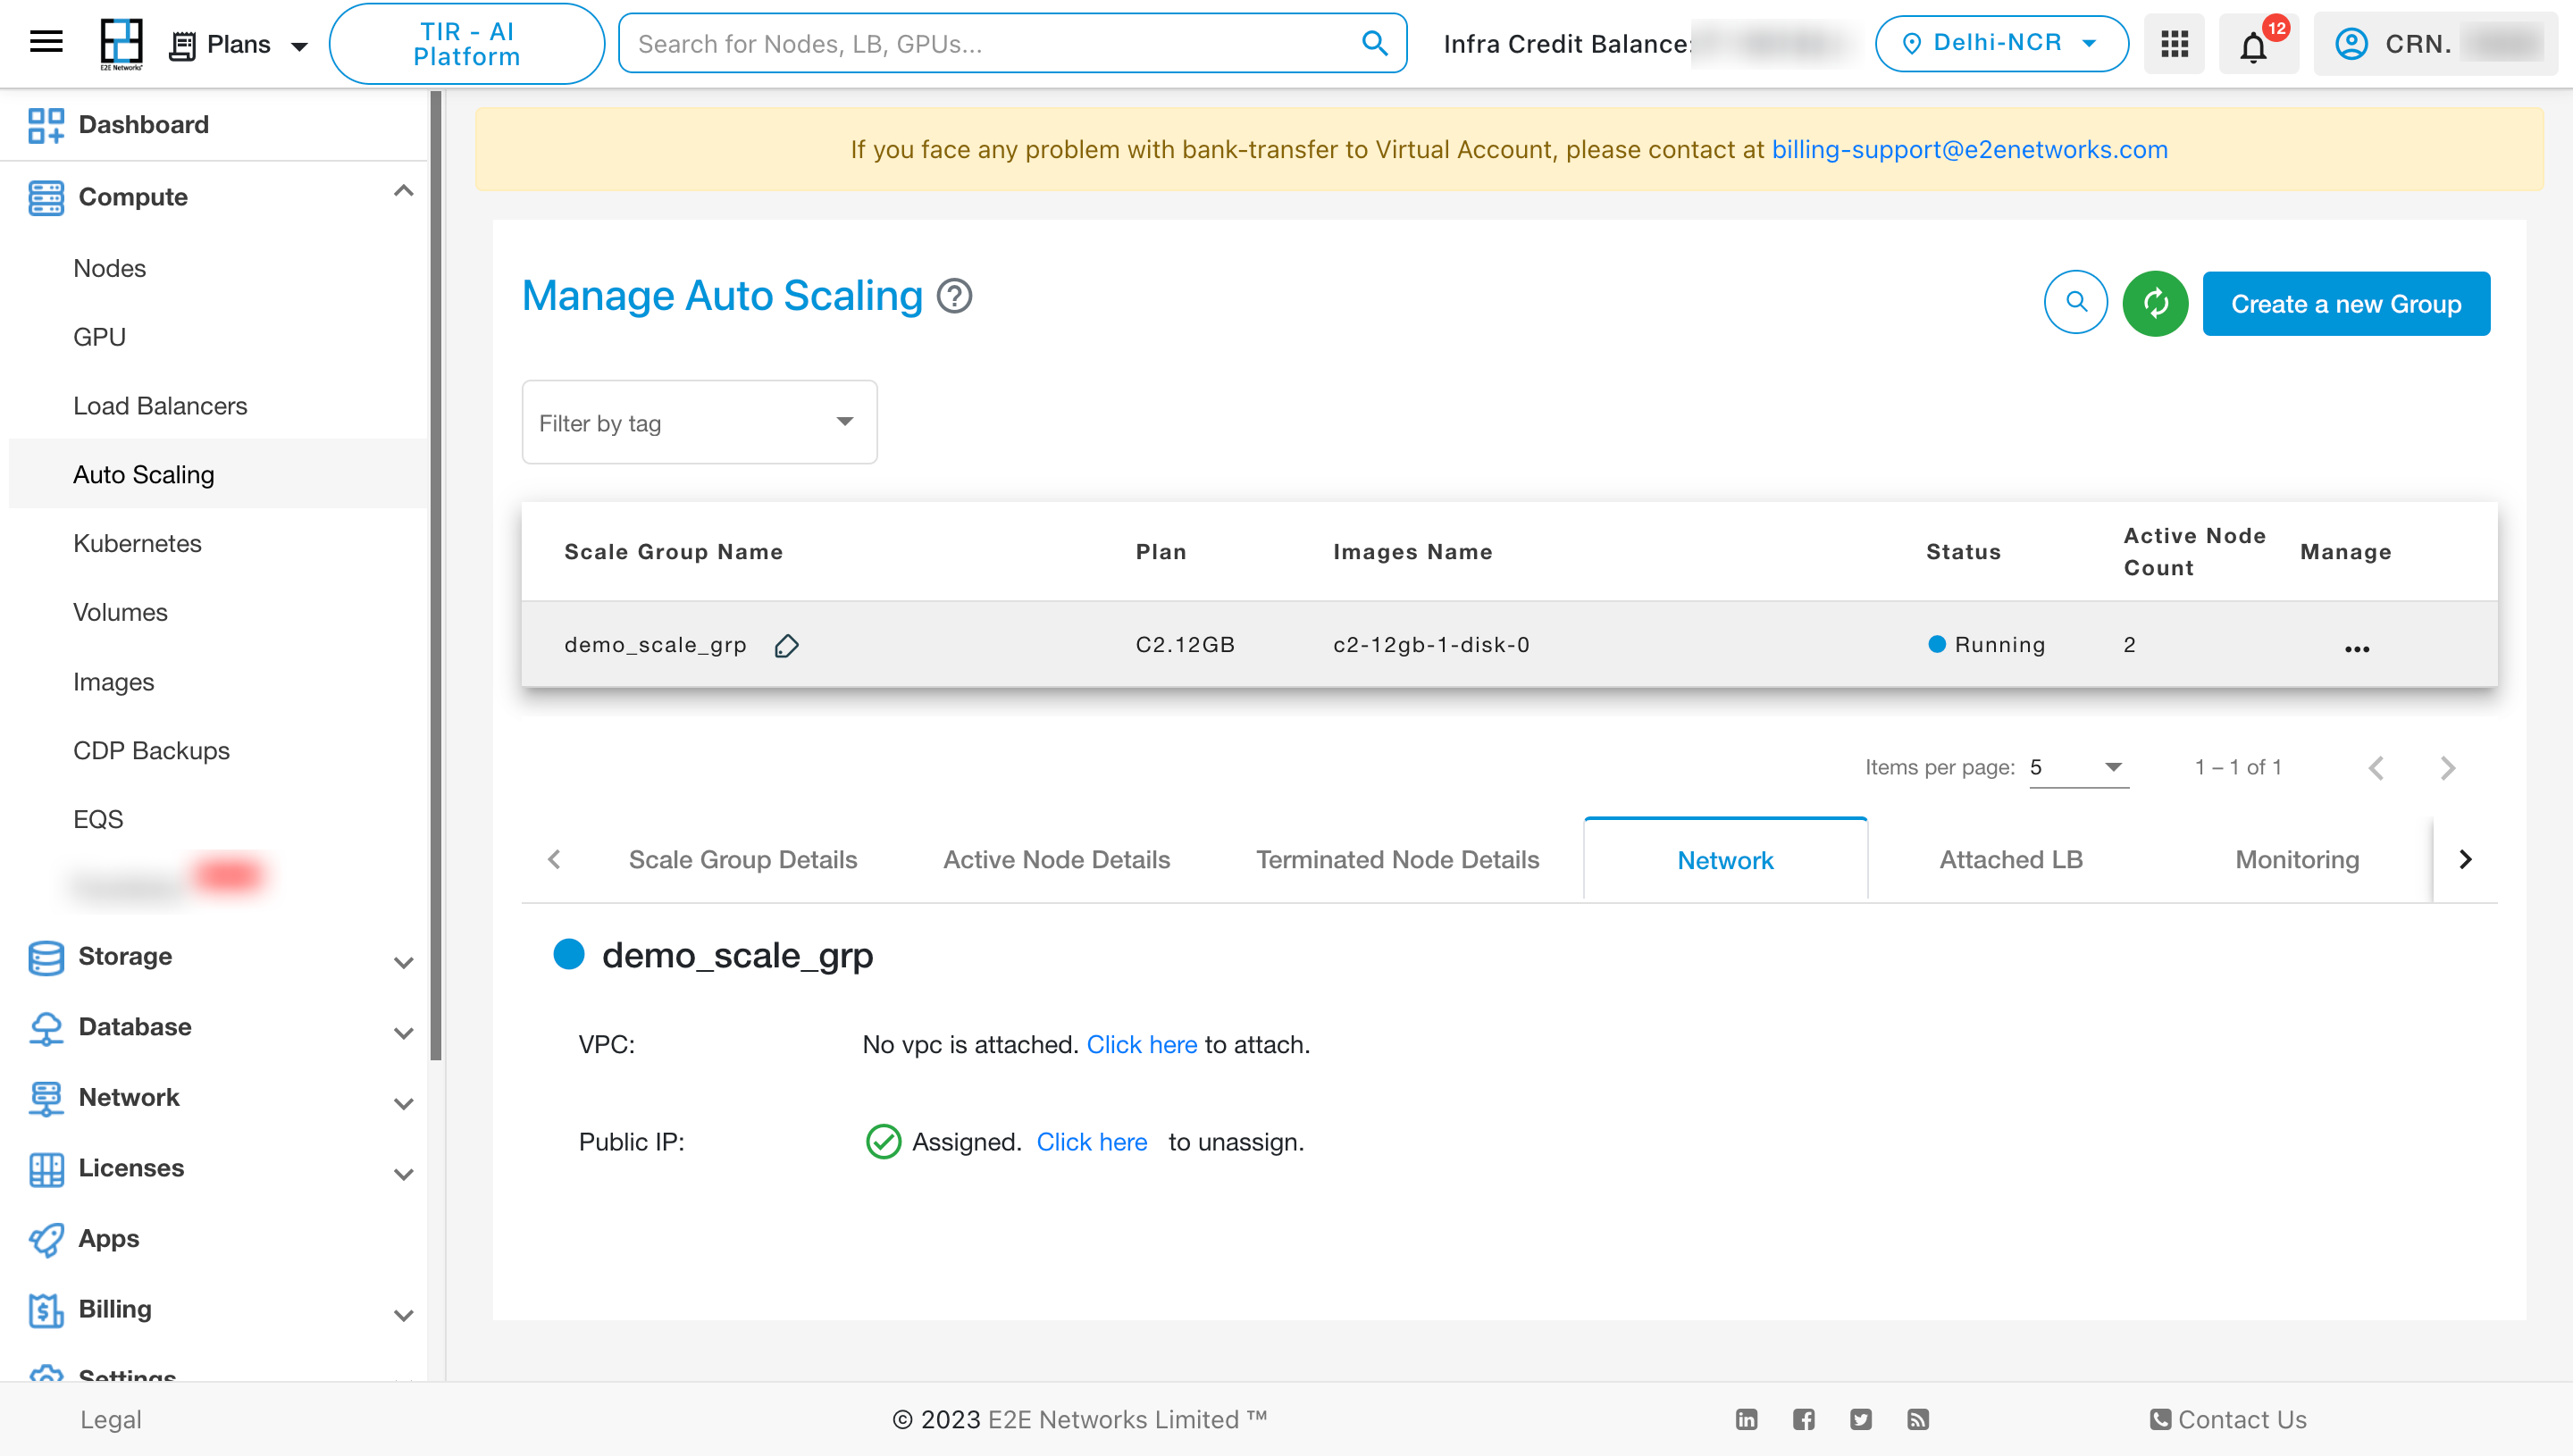Open the CRN user account menu
2573x1456 pixels.
pos(2435,44)
